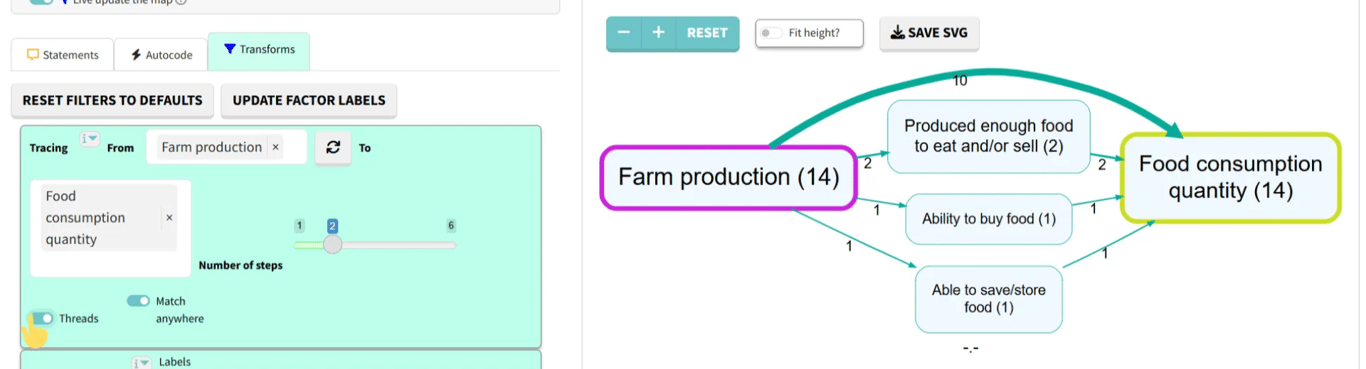Toggle Live update the map switch
Viewport: 1366px width, 369px height.
click(41, 2)
